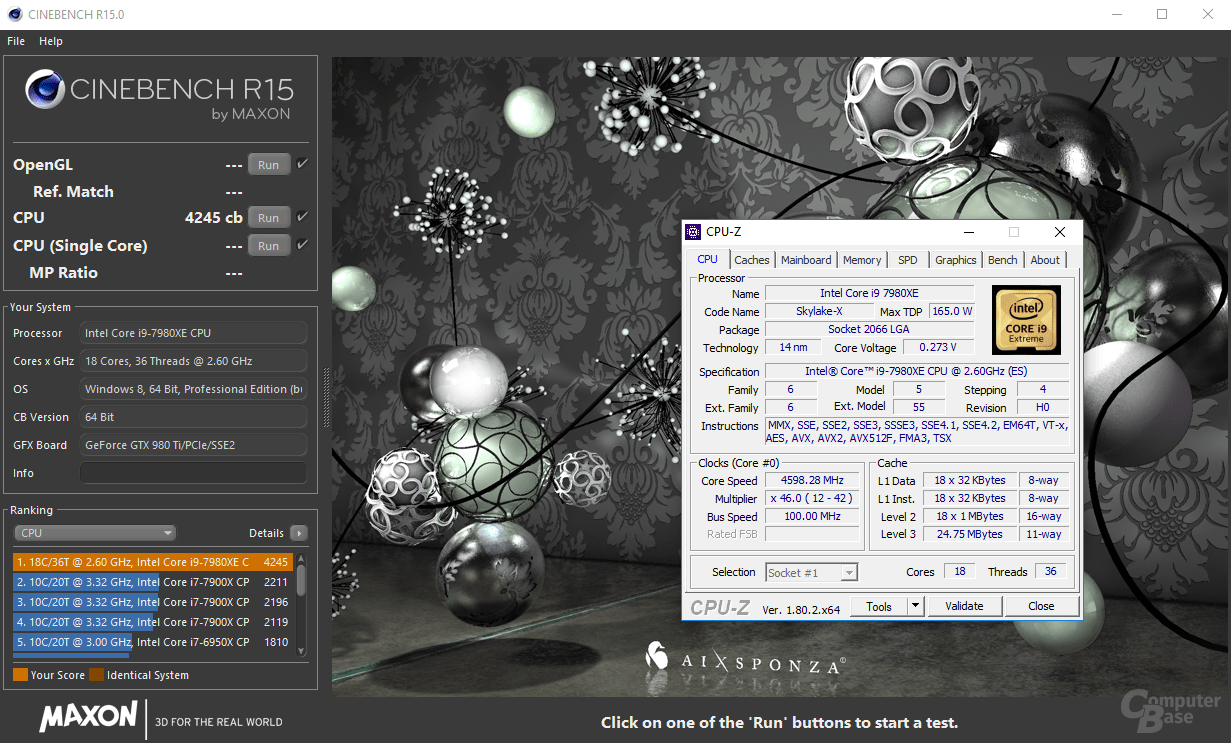Click the orange Your Score swatch
This screenshot has height=743, width=1231.
[20, 675]
